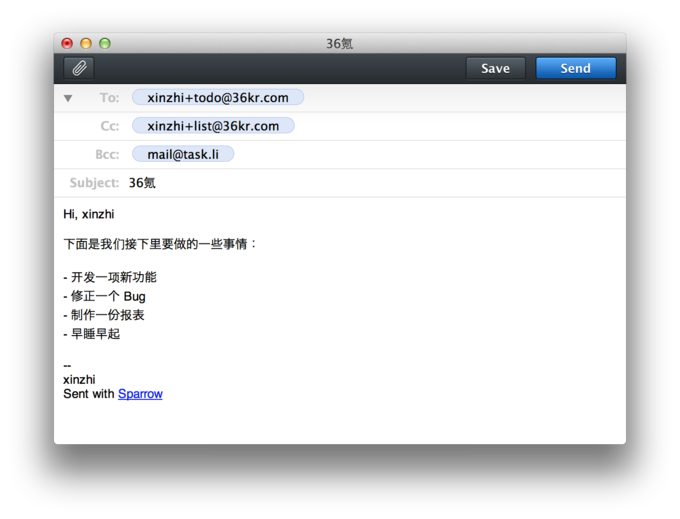Click the signature name 'xinzhi'

tap(79, 379)
